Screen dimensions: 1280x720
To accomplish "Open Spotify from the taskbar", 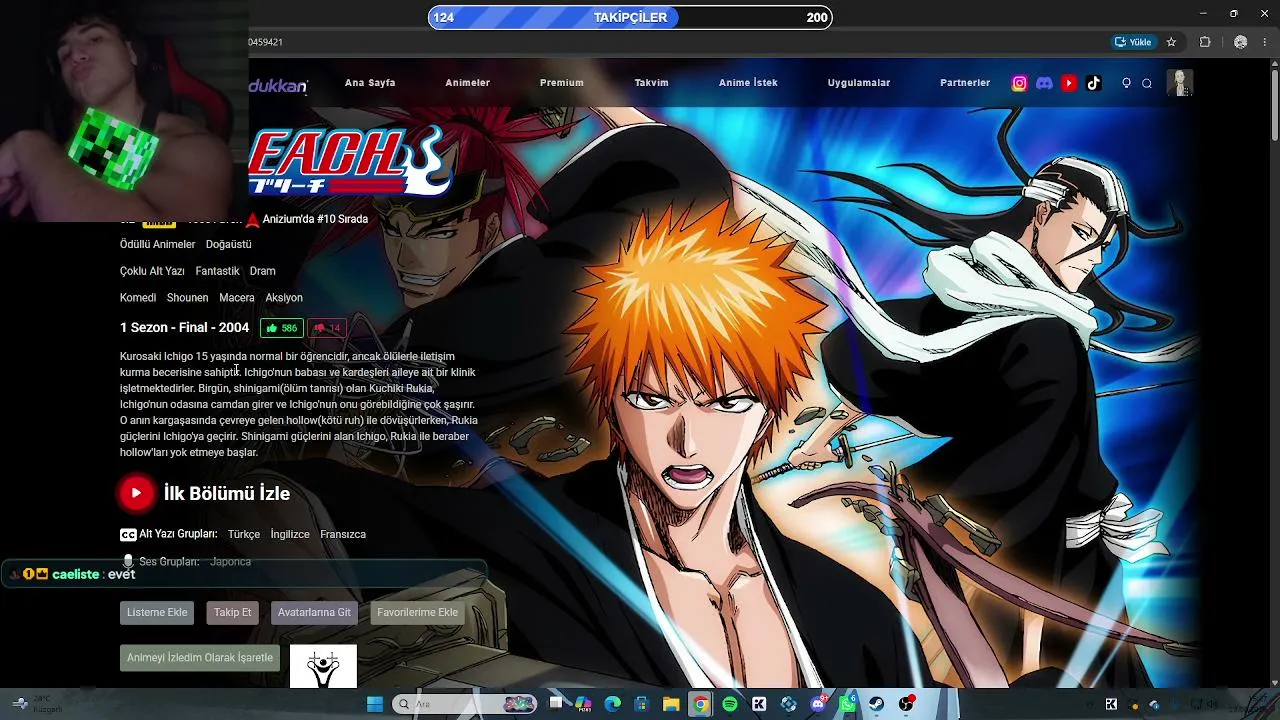I will 730,704.
